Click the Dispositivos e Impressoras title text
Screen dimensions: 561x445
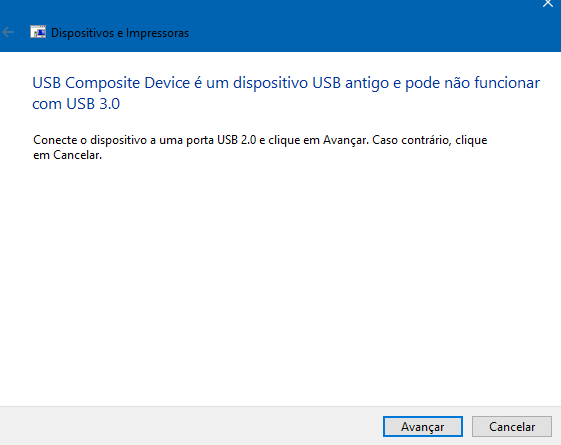click(120, 33)
